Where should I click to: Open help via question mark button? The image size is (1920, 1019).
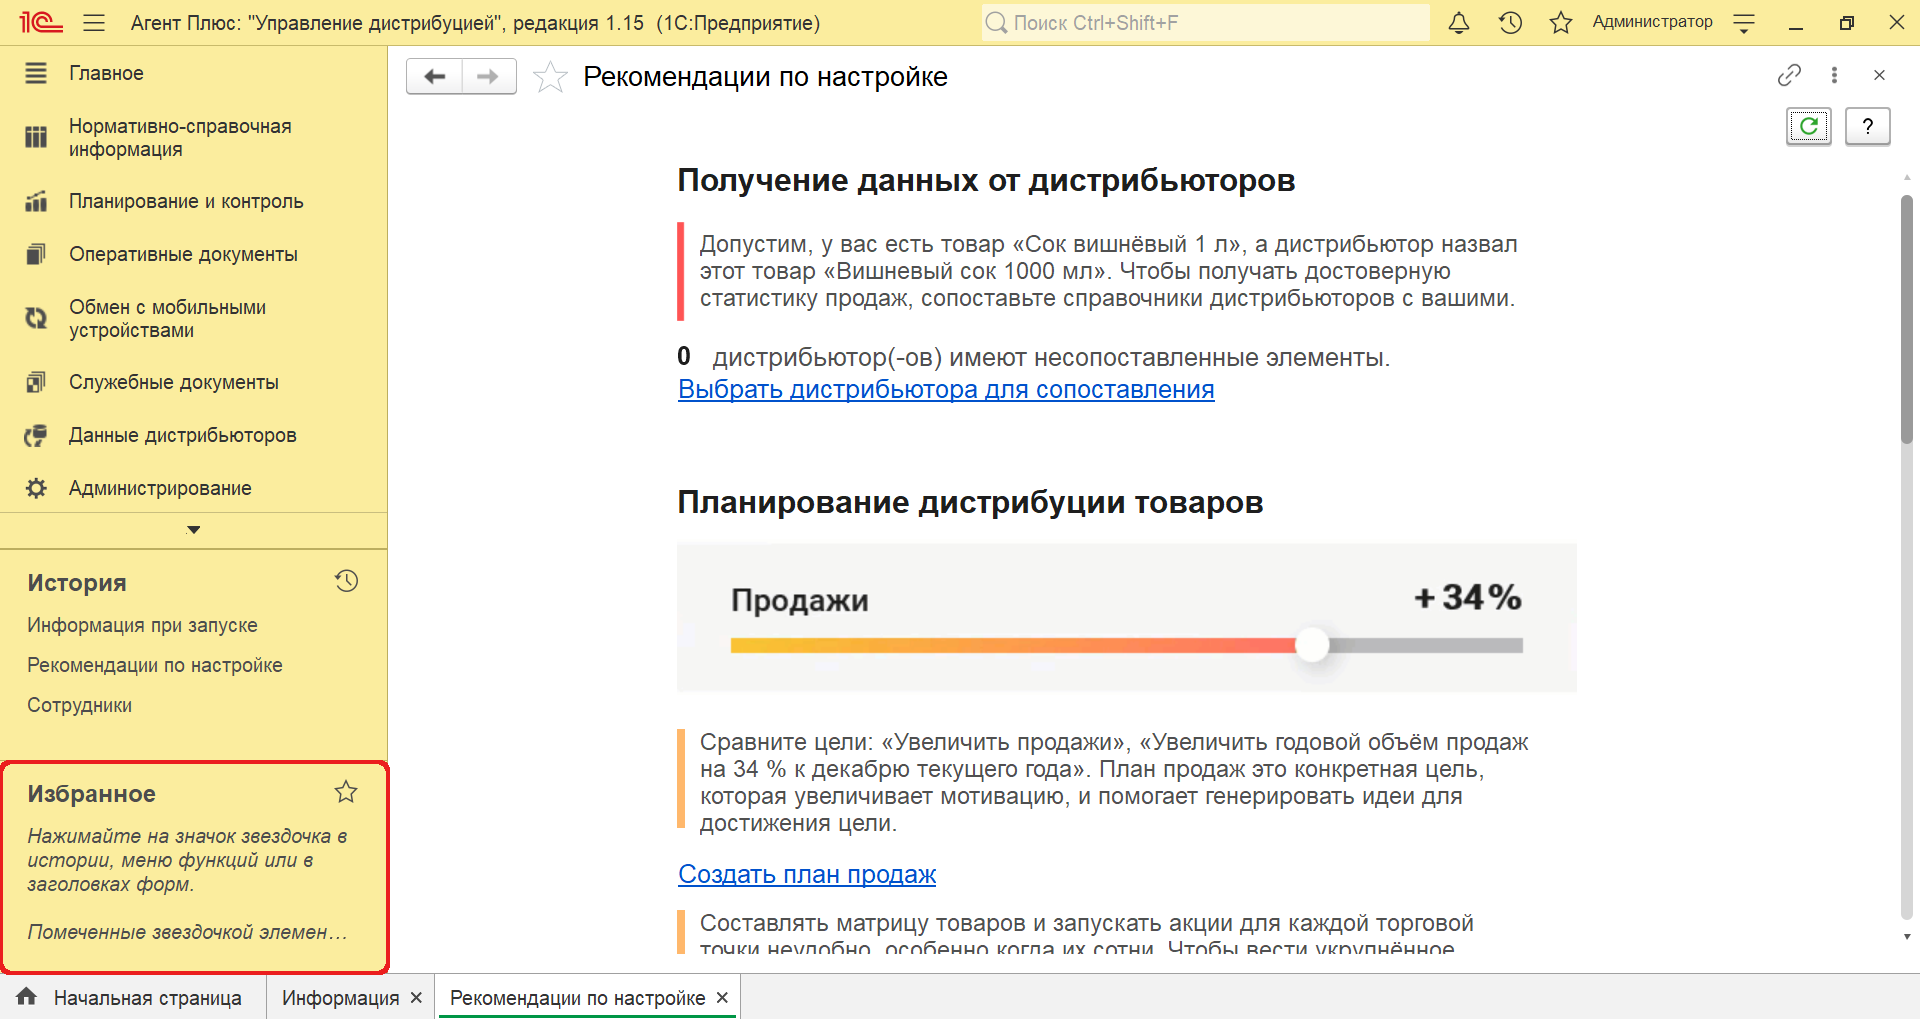click(1867, 127)
